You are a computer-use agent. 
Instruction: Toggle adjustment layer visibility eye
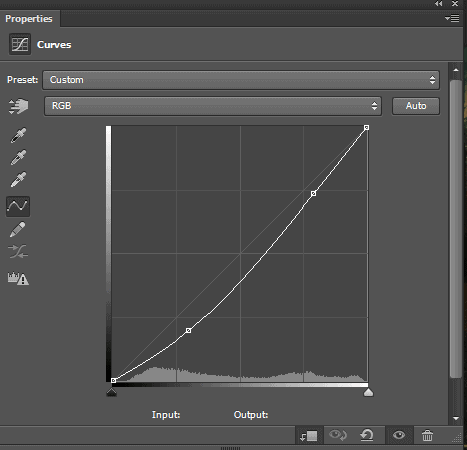pyautogui.click(x=399, y=435)
